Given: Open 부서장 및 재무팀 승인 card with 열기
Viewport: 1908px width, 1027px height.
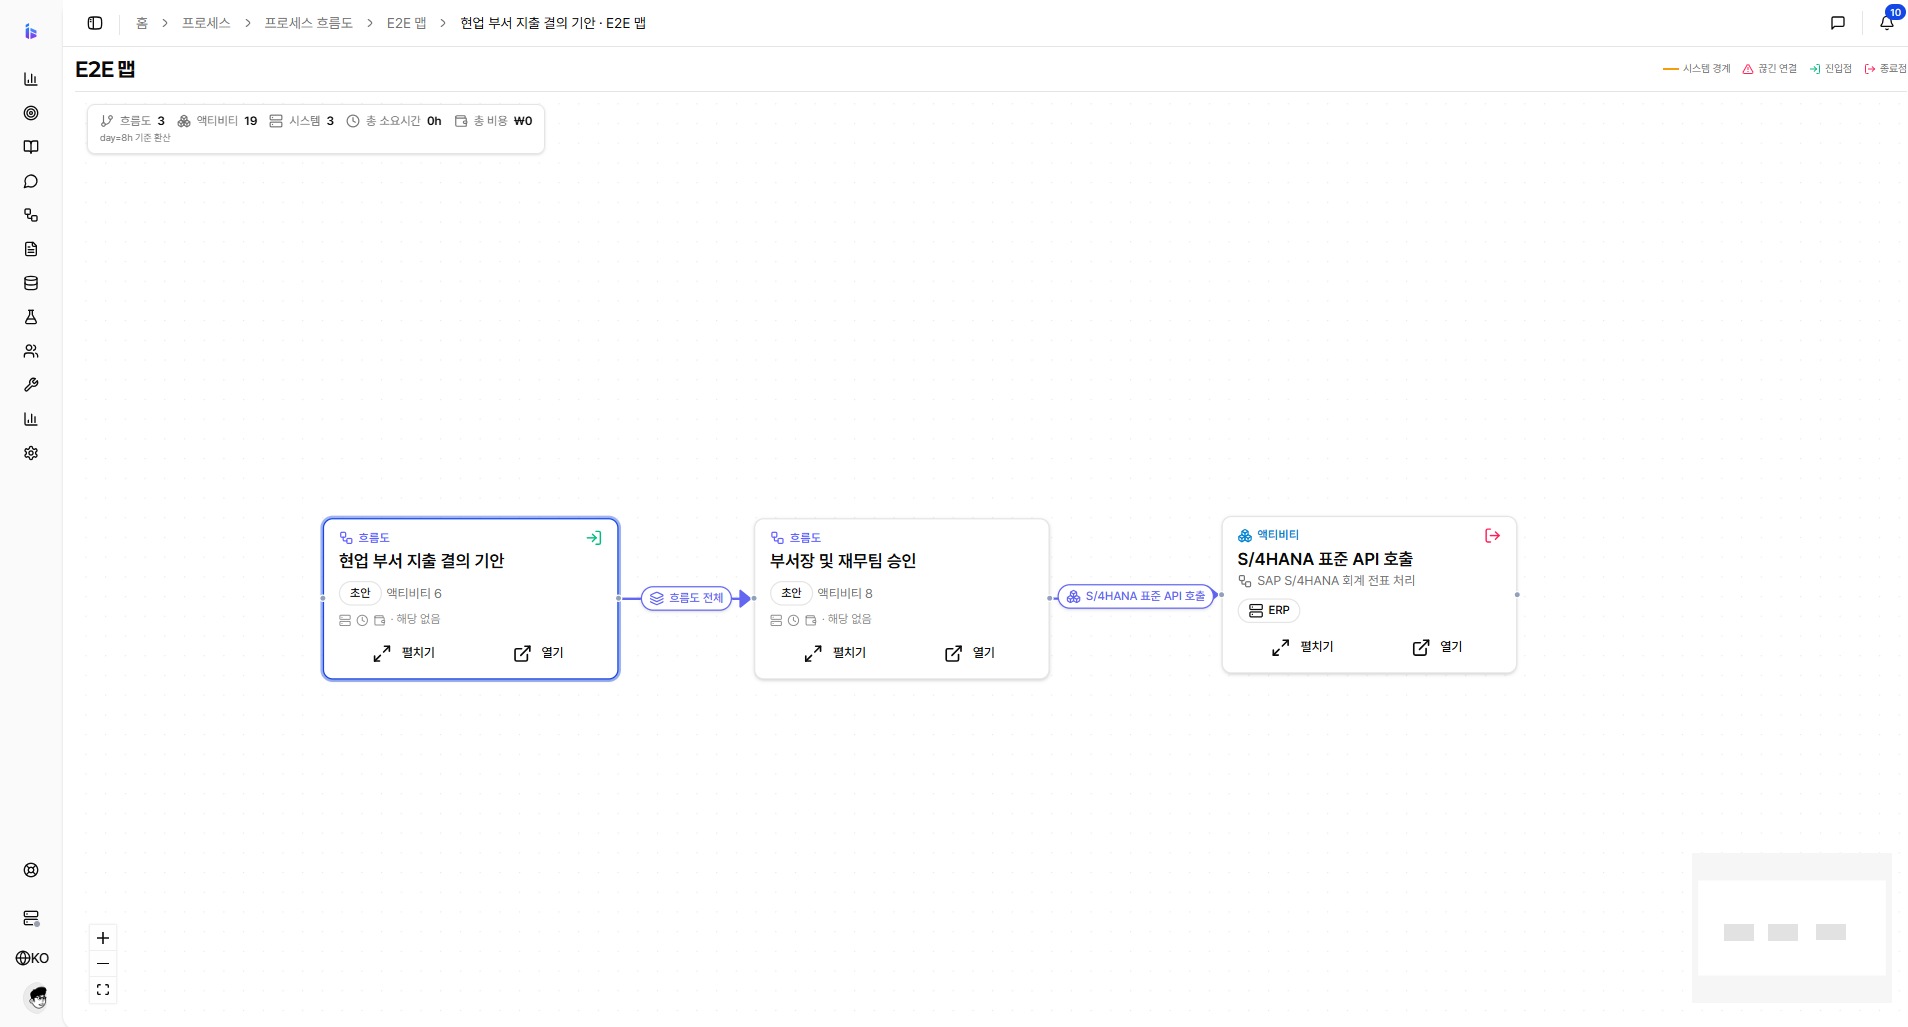Looking at the screenshot, I should point(970,653).
